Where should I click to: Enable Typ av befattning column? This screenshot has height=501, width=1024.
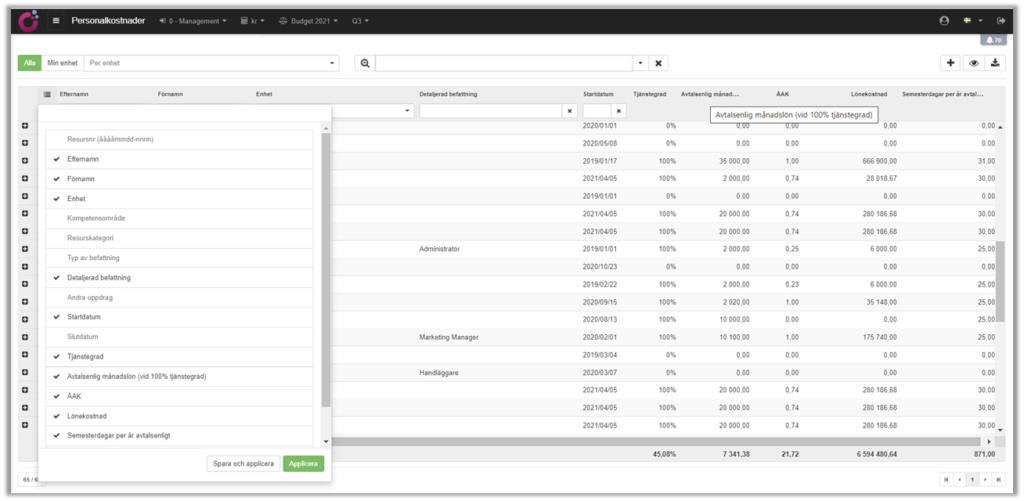(179, 258)
